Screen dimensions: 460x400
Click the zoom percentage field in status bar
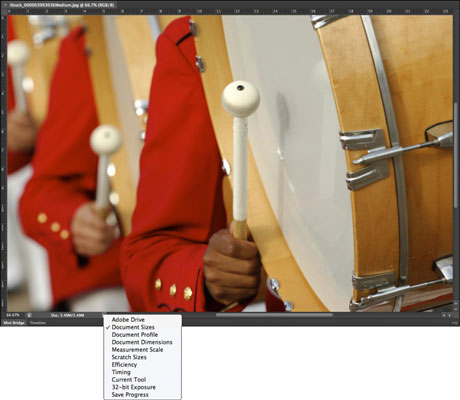pos(13,315)
